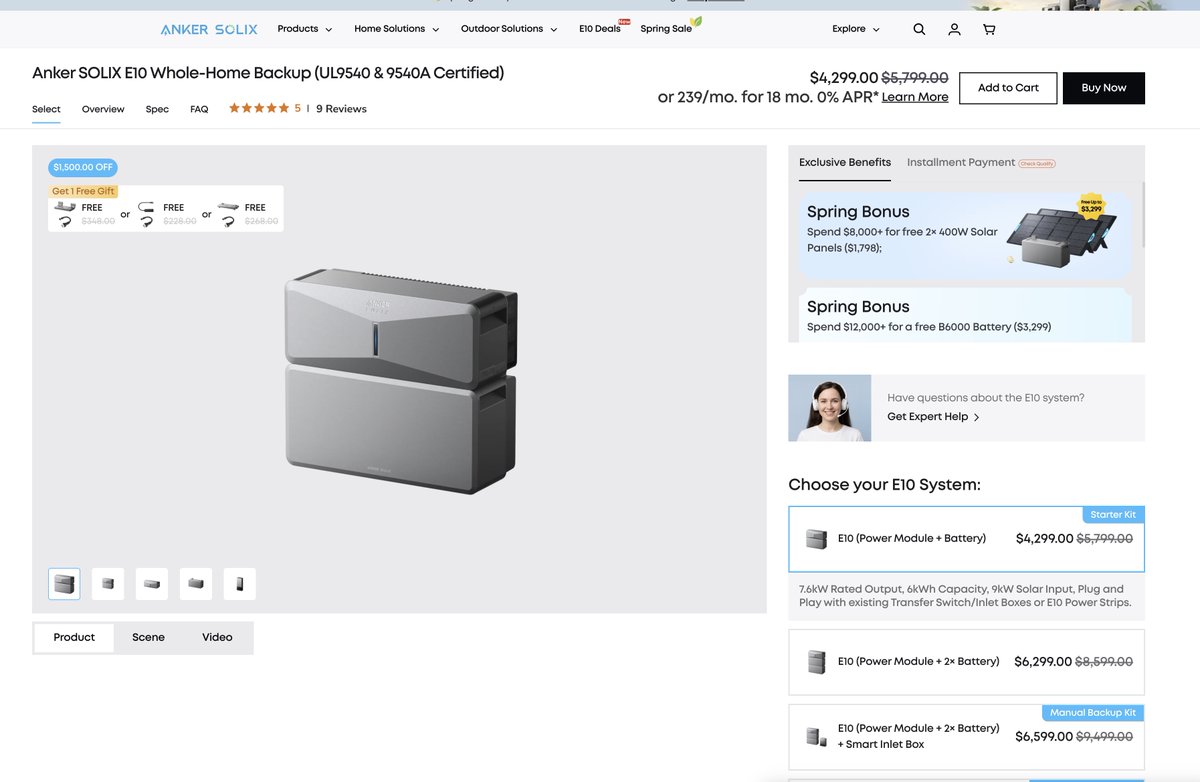Click the Anker SOLIX logo
The height and width of the screenshot is (782, 1200).
click(x=209, y=29)
